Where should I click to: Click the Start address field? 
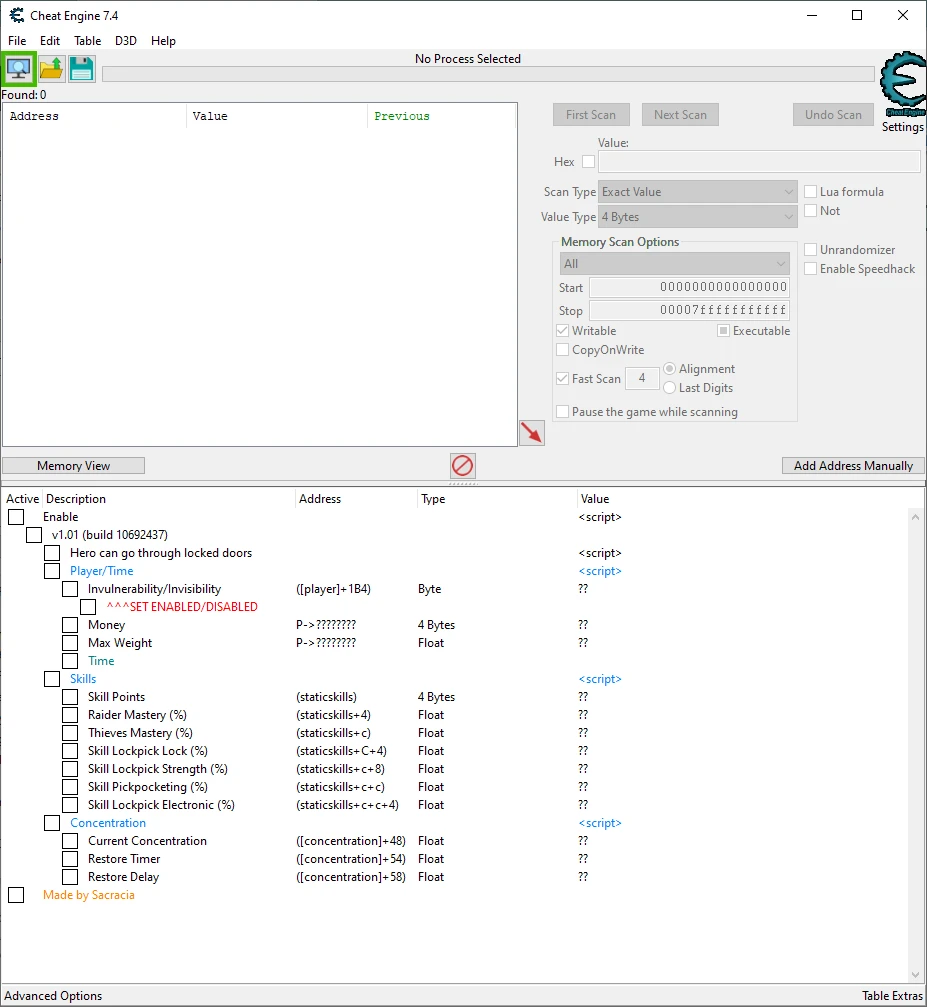689,287
